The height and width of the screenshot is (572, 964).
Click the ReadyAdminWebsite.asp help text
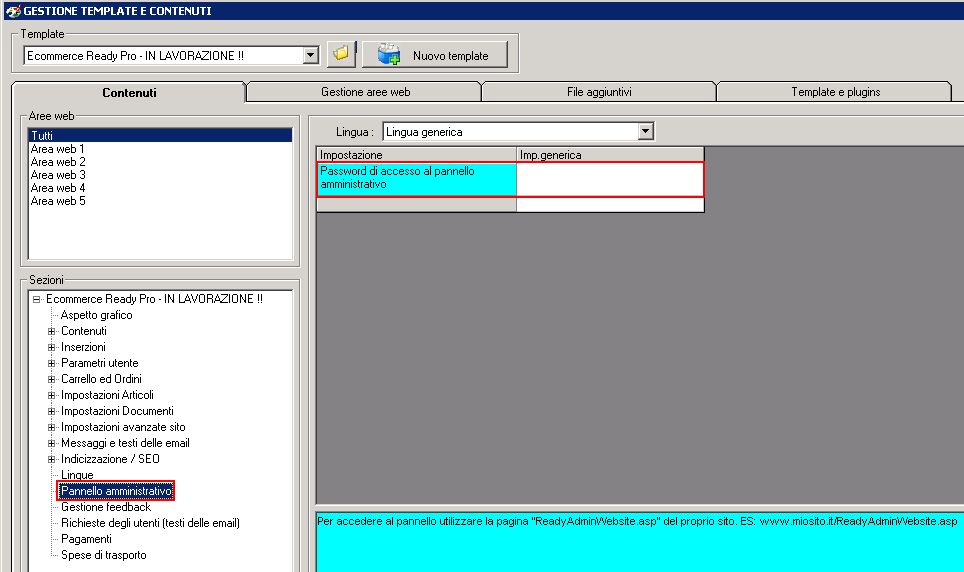[638, 522]
